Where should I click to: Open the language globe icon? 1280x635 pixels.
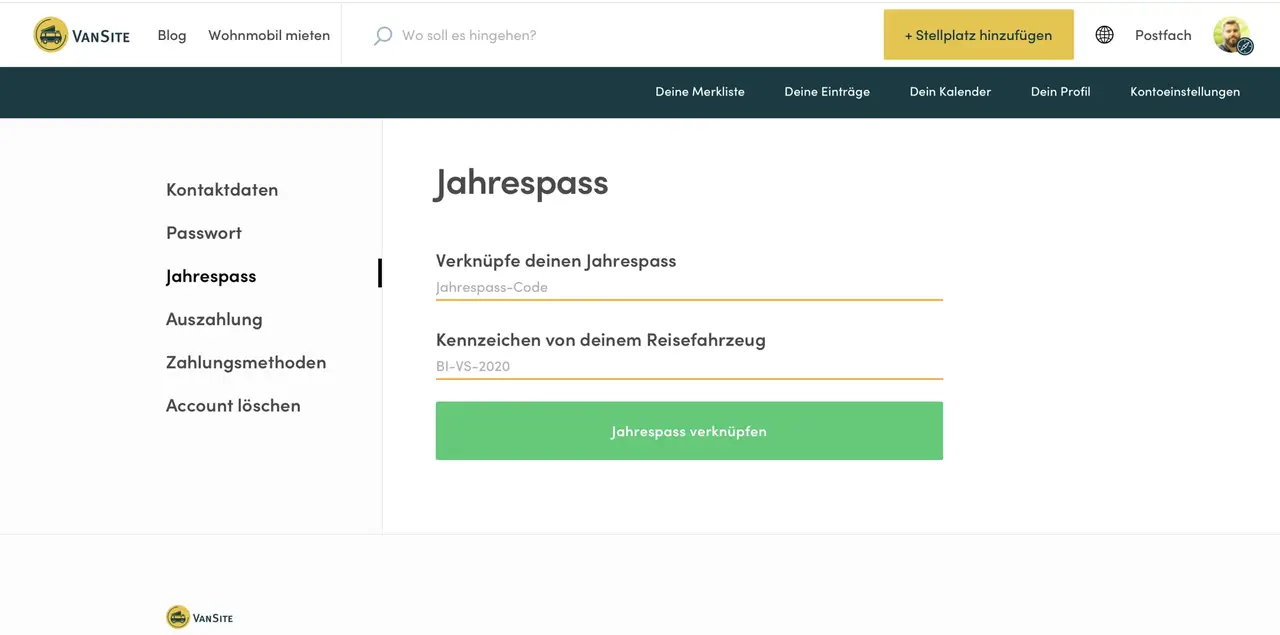pyautogui.click(x=1104, y=35)
